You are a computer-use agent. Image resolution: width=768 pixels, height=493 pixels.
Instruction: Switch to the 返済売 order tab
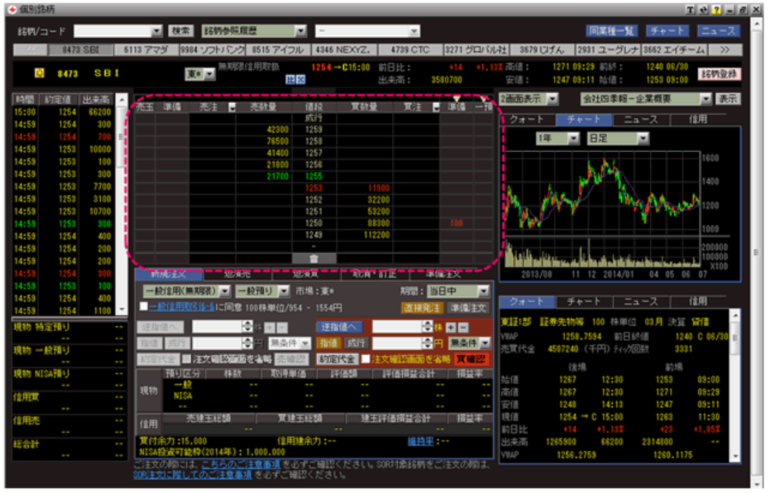(238, 274)
